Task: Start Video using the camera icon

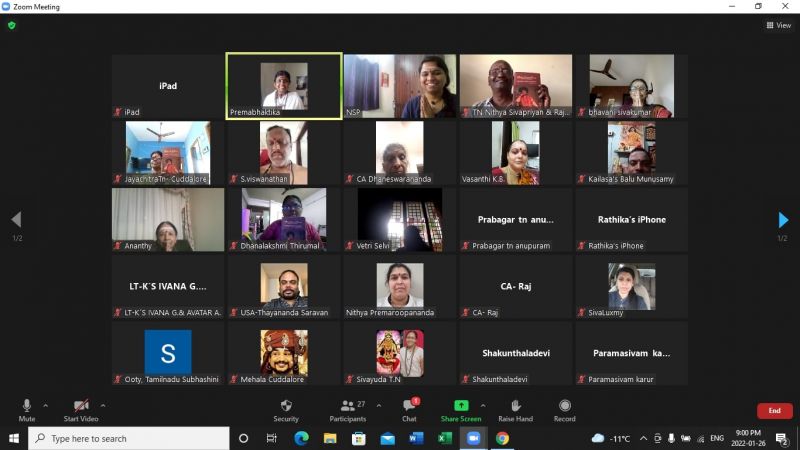Action: coord(80,406)
